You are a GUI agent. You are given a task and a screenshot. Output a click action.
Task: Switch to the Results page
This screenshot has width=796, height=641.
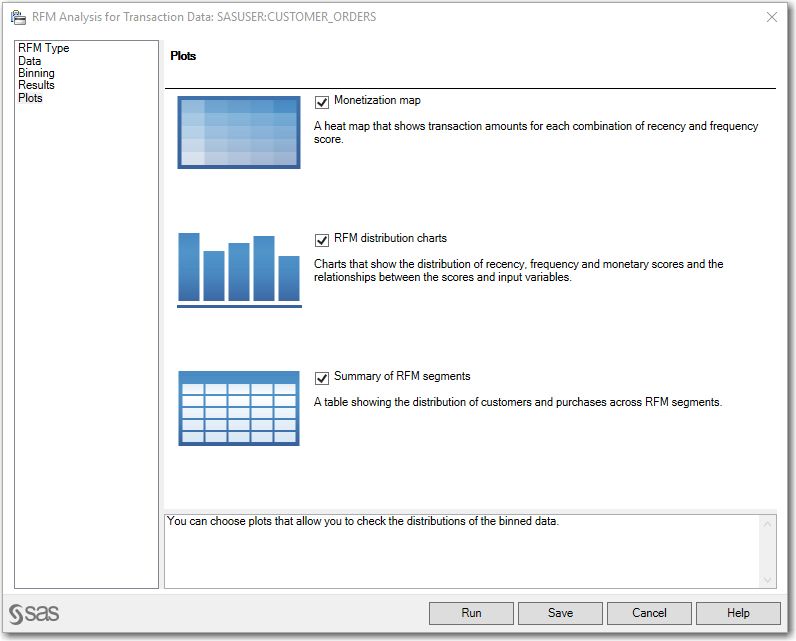[x=36, y=85]
